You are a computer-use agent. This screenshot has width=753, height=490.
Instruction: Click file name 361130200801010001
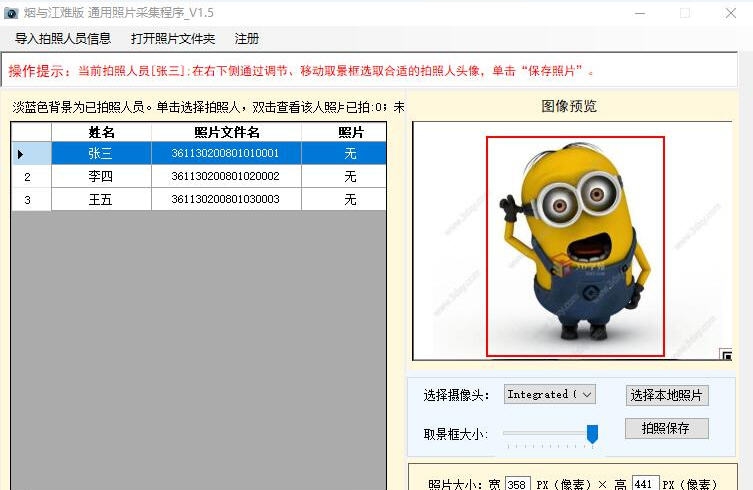coord(226,153)
